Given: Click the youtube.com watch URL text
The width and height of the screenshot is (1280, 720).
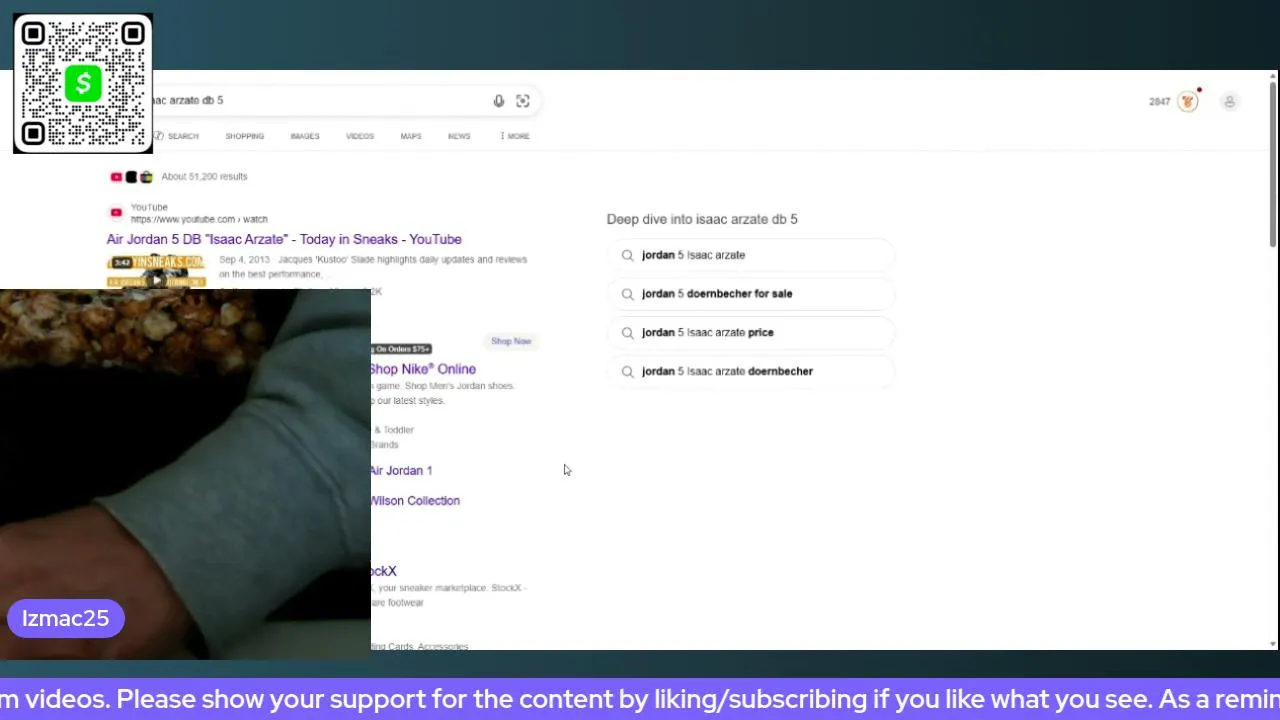Looking at the screenshot, I should [199, 219].
